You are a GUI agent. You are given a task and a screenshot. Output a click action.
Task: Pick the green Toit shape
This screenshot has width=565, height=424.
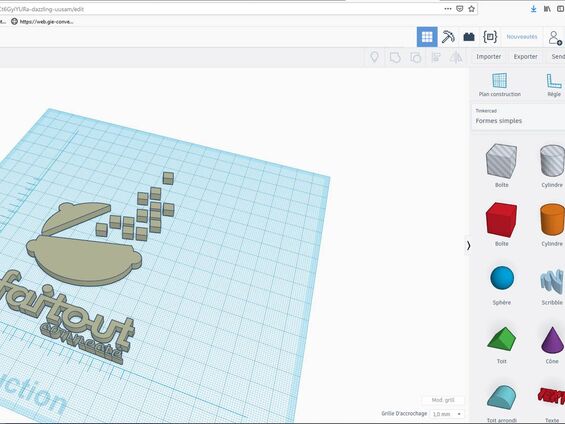click(502, 338)
